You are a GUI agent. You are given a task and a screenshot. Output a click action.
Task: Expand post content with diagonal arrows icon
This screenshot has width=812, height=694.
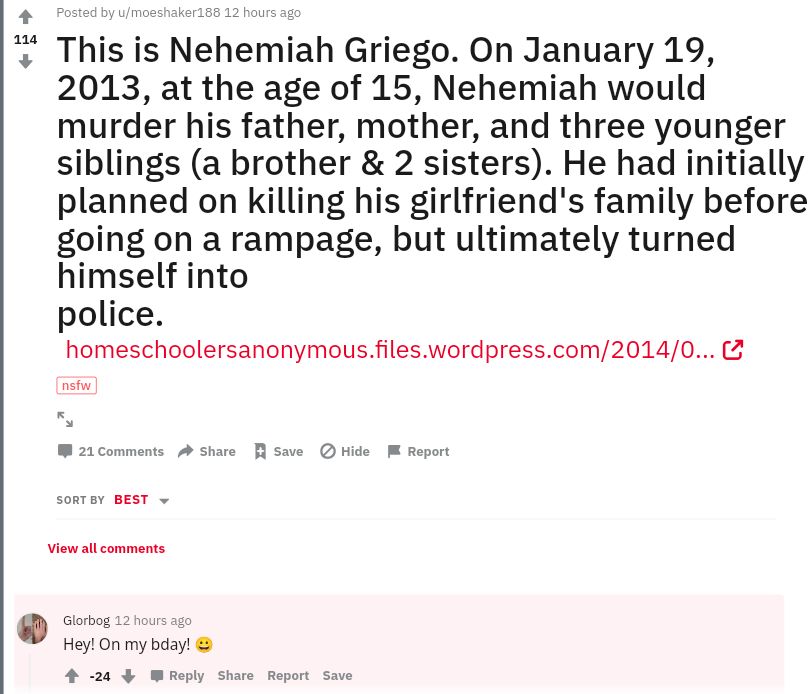(x=65, y=419)
